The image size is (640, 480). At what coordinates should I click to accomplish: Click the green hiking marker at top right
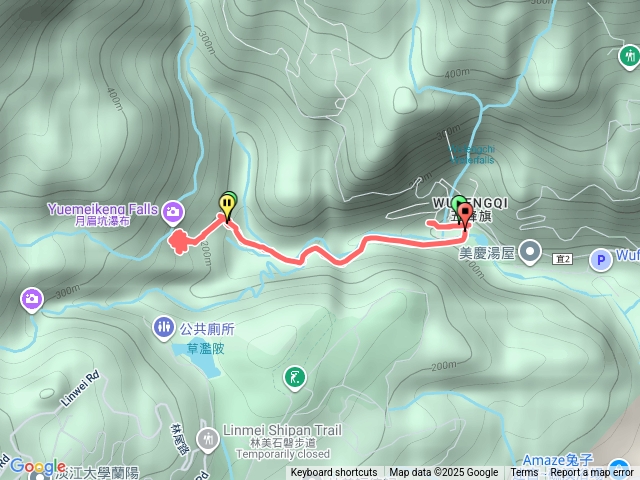[630, 56]
